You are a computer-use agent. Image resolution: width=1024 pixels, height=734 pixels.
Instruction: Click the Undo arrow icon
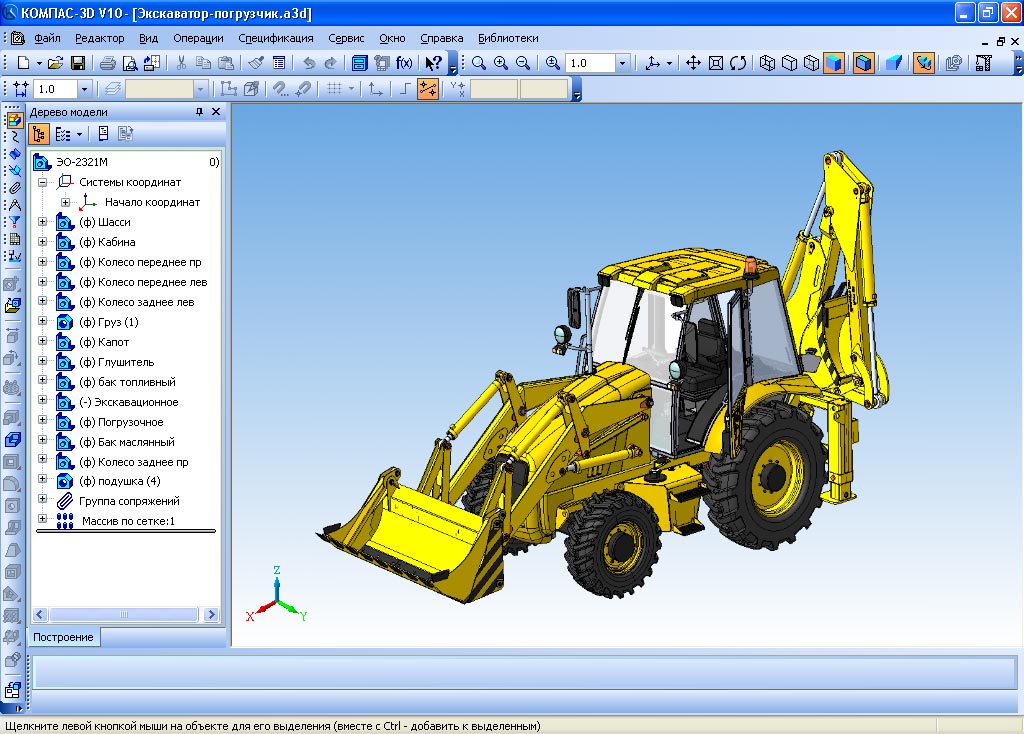tap(309, 63)
